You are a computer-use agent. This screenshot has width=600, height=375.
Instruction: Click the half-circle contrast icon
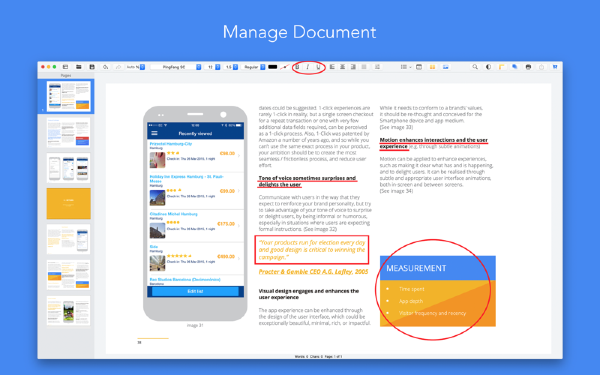(488, 67)
